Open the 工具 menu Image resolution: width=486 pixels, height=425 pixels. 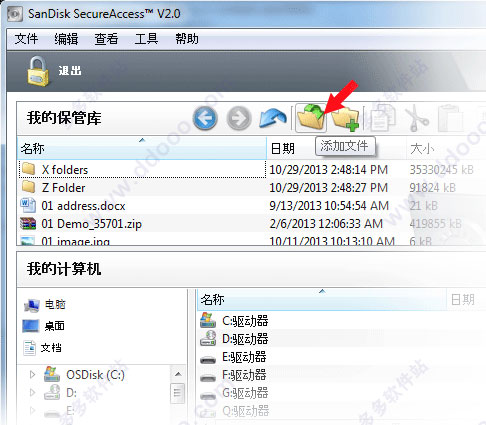(x=146, y=39)
